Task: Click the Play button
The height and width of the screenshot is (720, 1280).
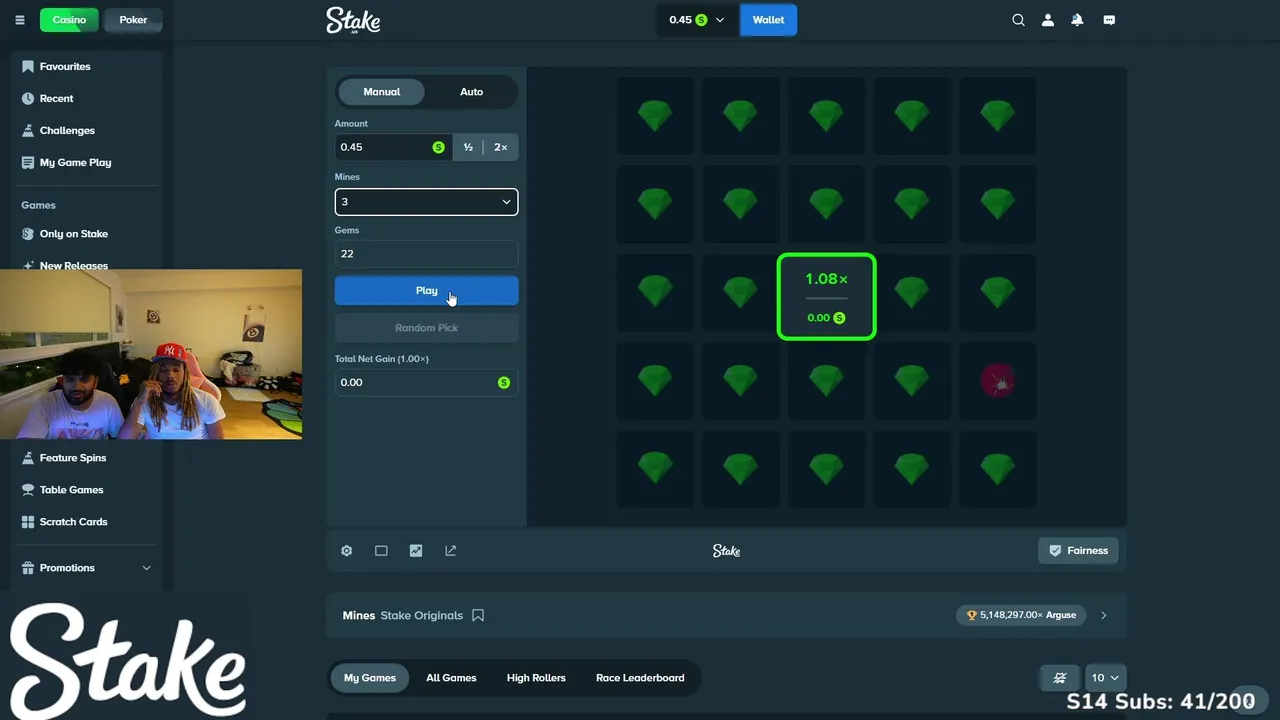Action: click(426, 291)
